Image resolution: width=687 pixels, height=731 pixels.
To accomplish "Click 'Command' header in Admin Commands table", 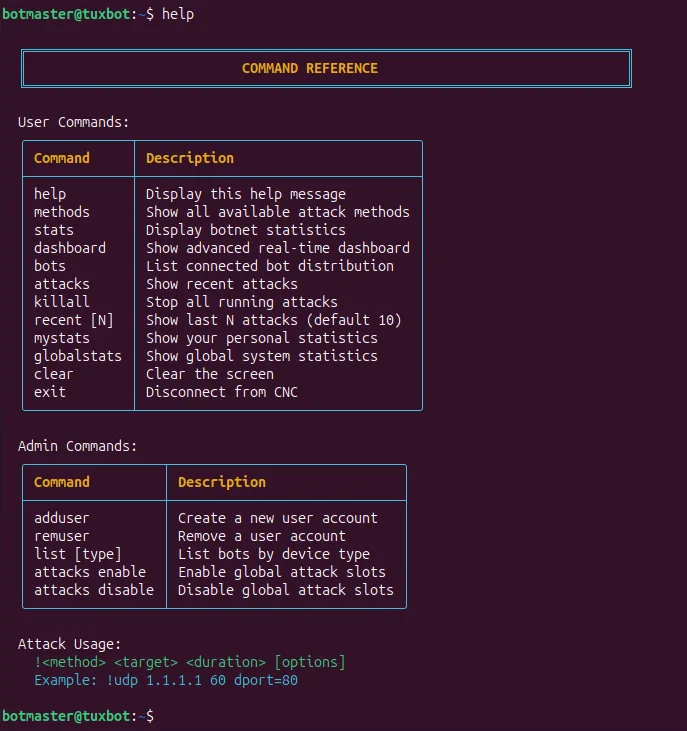I will (x=62, y=482).
